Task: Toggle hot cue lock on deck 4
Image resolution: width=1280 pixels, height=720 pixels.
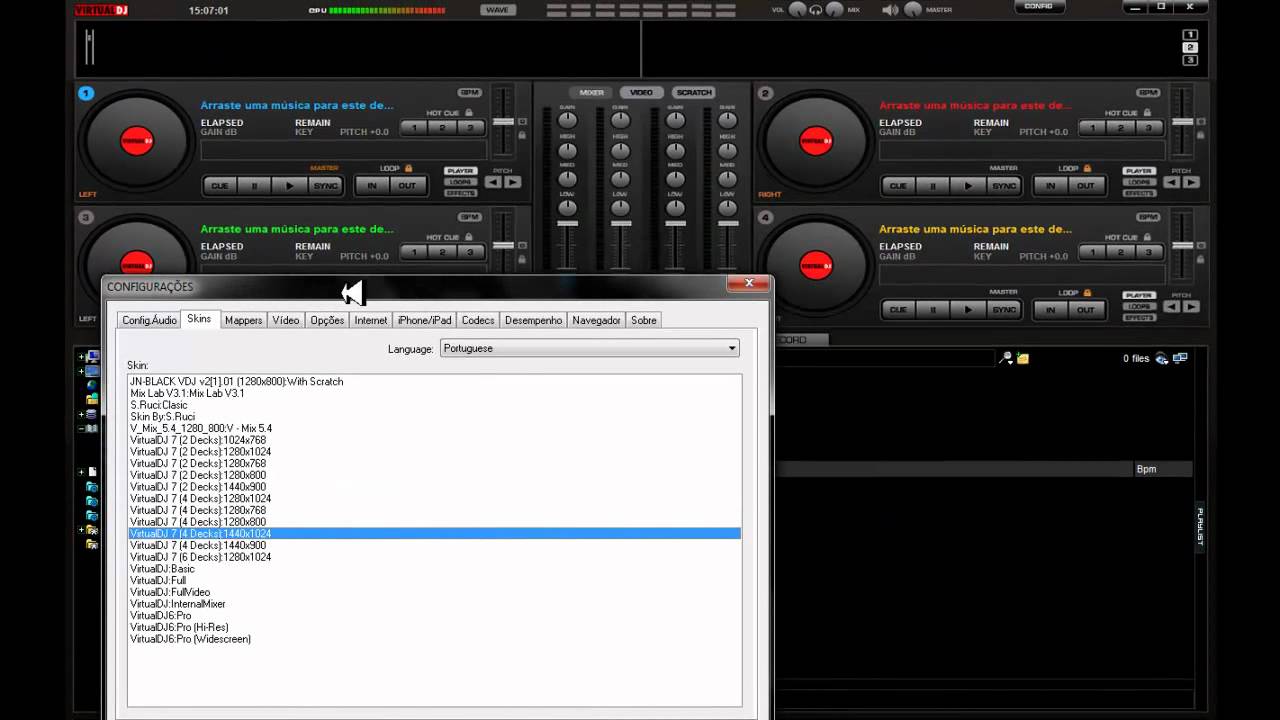Action: point(1147,237)
